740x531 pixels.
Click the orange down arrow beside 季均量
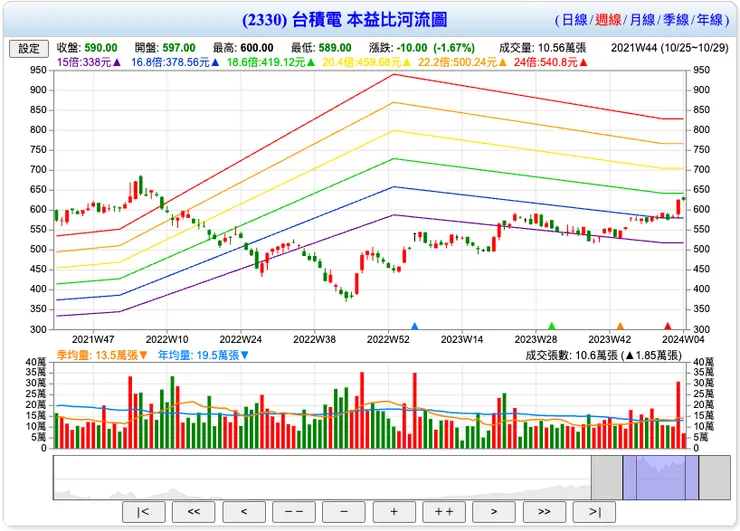[x=143, y=355]
